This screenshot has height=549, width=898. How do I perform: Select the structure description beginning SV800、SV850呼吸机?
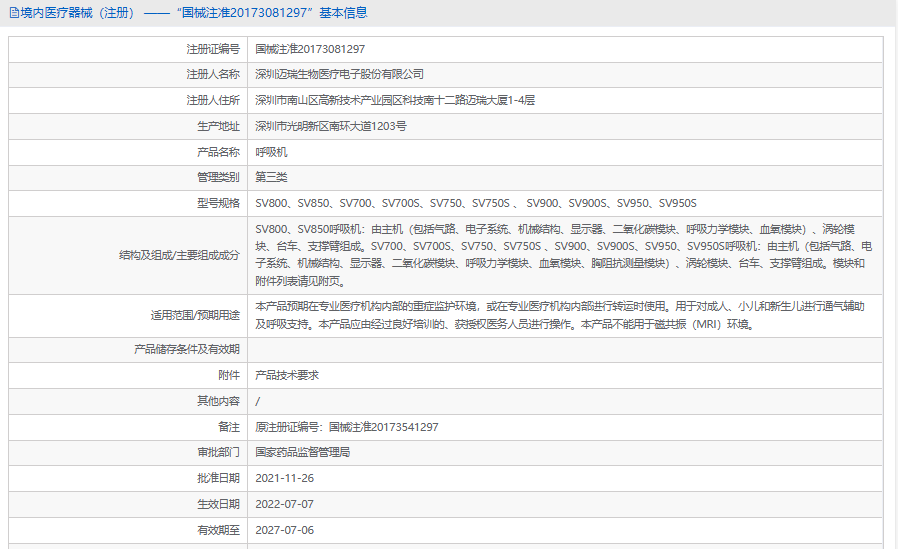coord(564,255)
